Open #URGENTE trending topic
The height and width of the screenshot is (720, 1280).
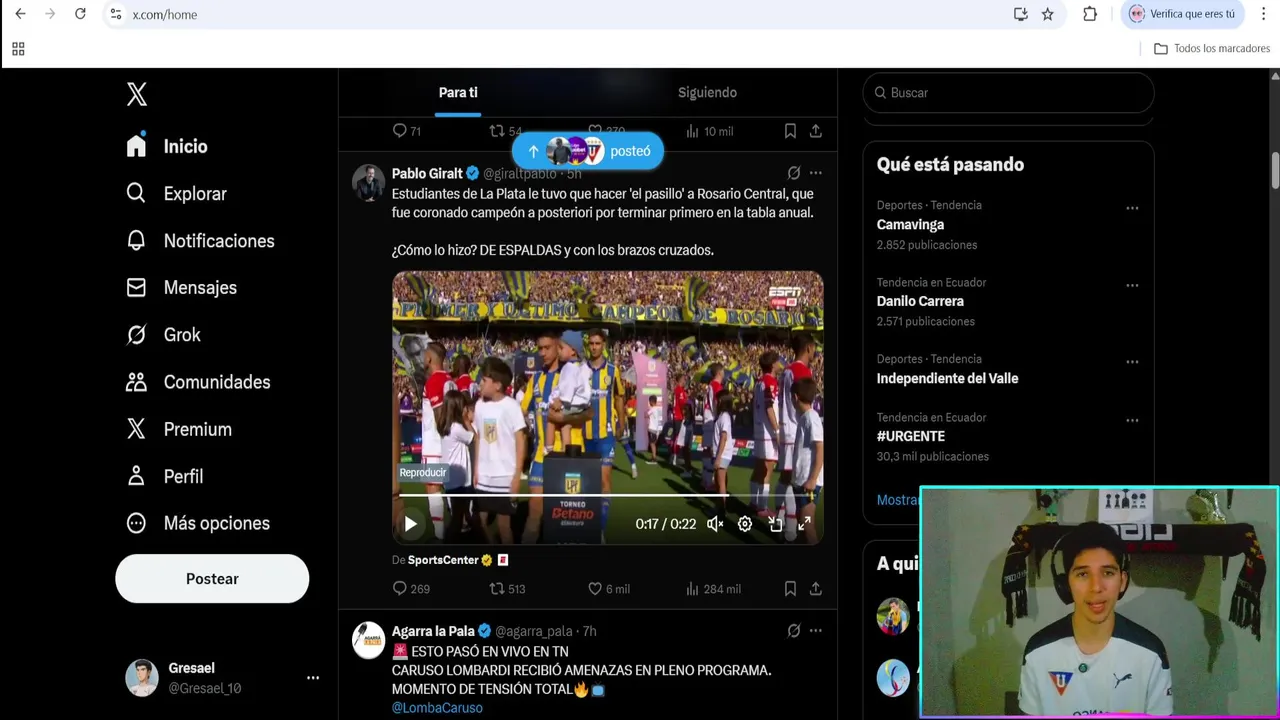coord(911,436)
